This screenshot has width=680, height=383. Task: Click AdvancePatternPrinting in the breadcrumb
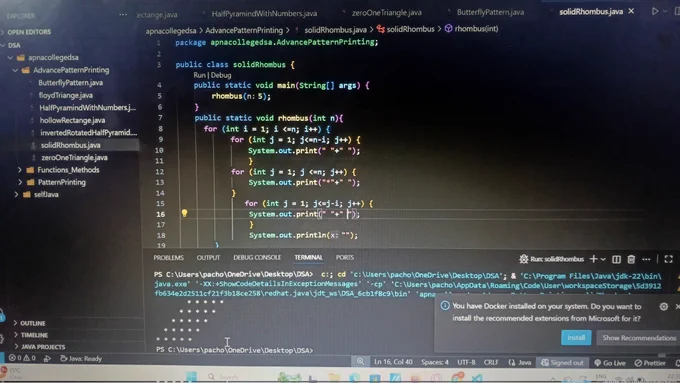244,30
